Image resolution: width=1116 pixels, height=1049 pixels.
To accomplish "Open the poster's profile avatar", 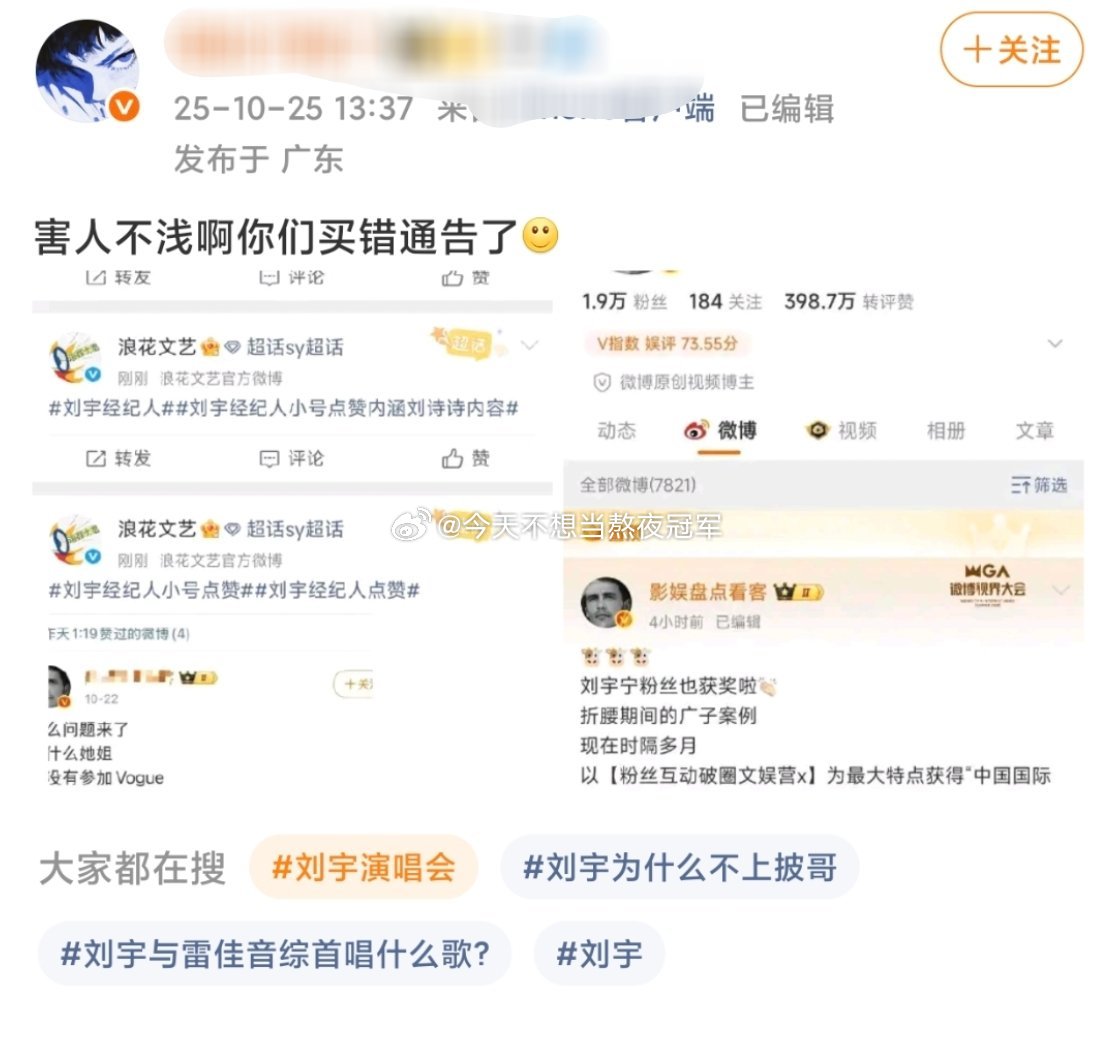I will click(x=88, y=70).
